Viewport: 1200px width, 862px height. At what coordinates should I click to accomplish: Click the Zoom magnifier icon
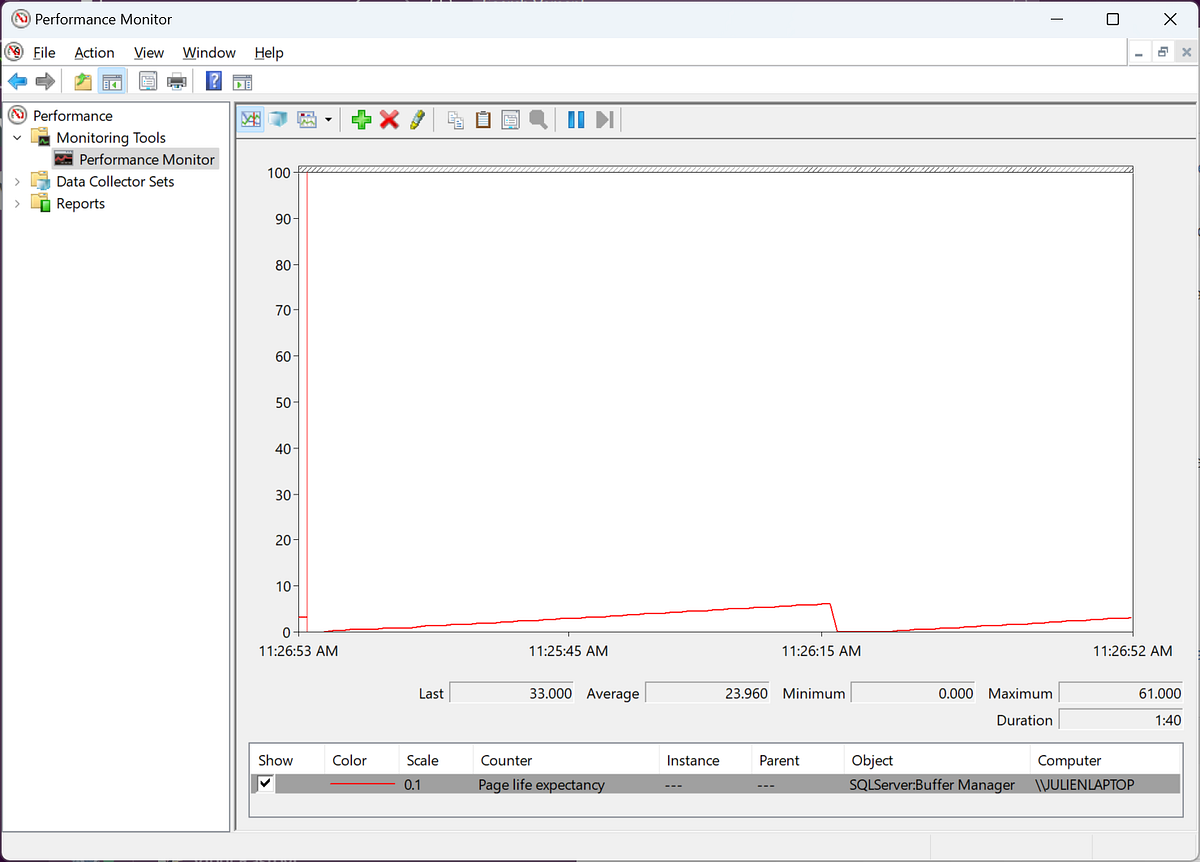click(538, 119)
